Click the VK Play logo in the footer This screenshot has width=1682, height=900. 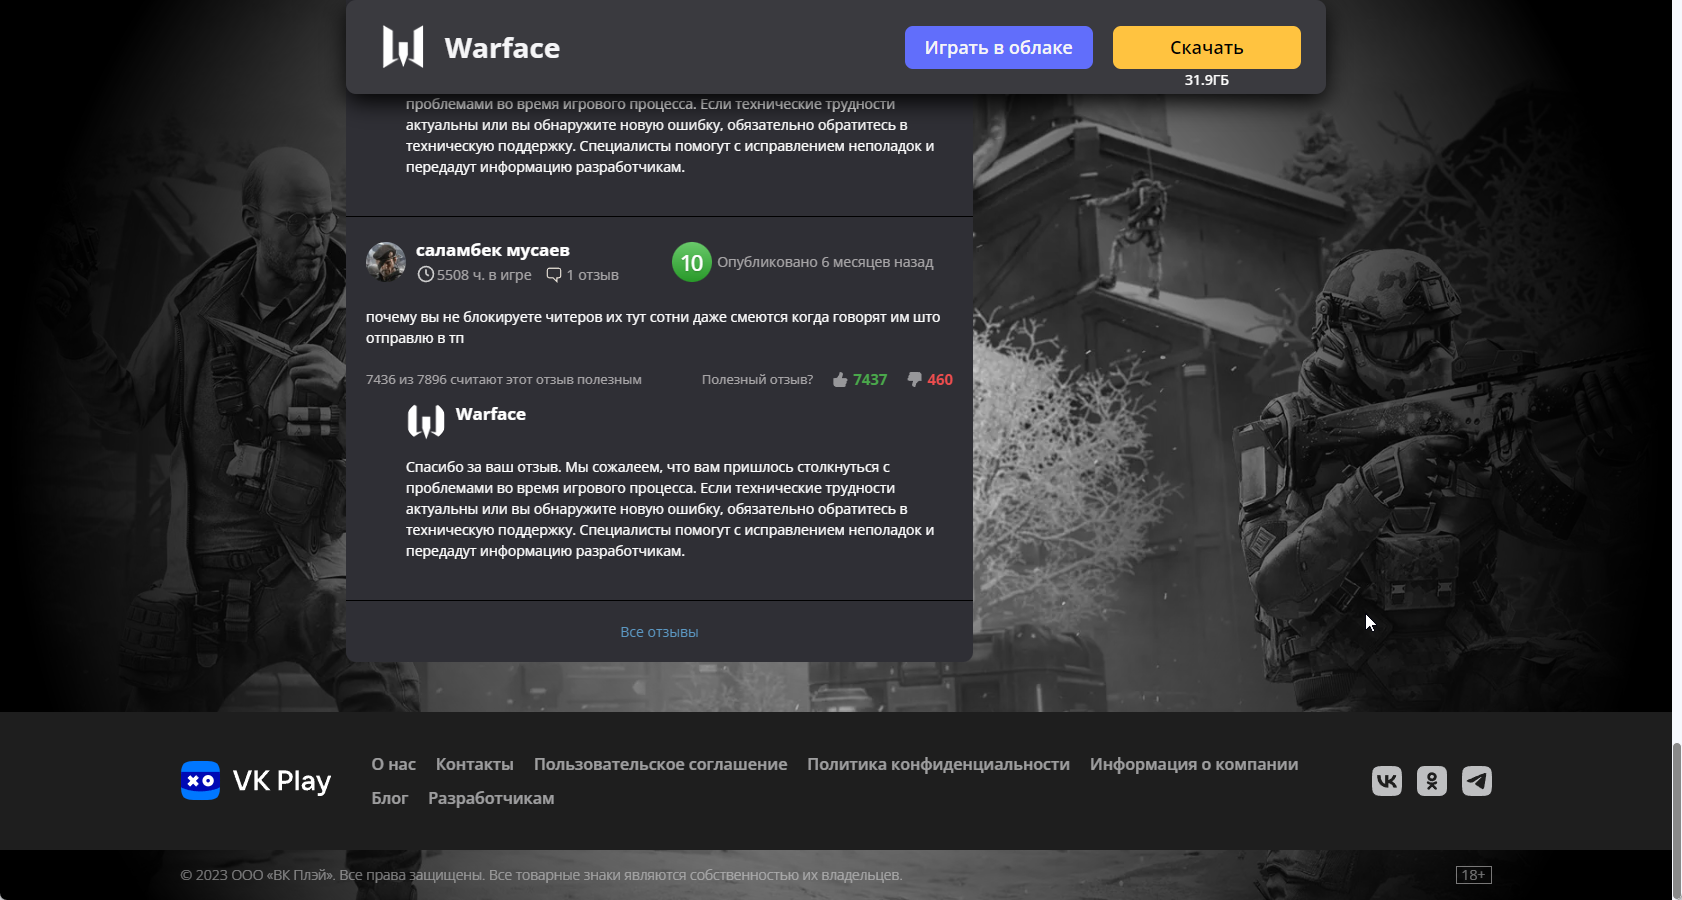(x=256, y=781)
